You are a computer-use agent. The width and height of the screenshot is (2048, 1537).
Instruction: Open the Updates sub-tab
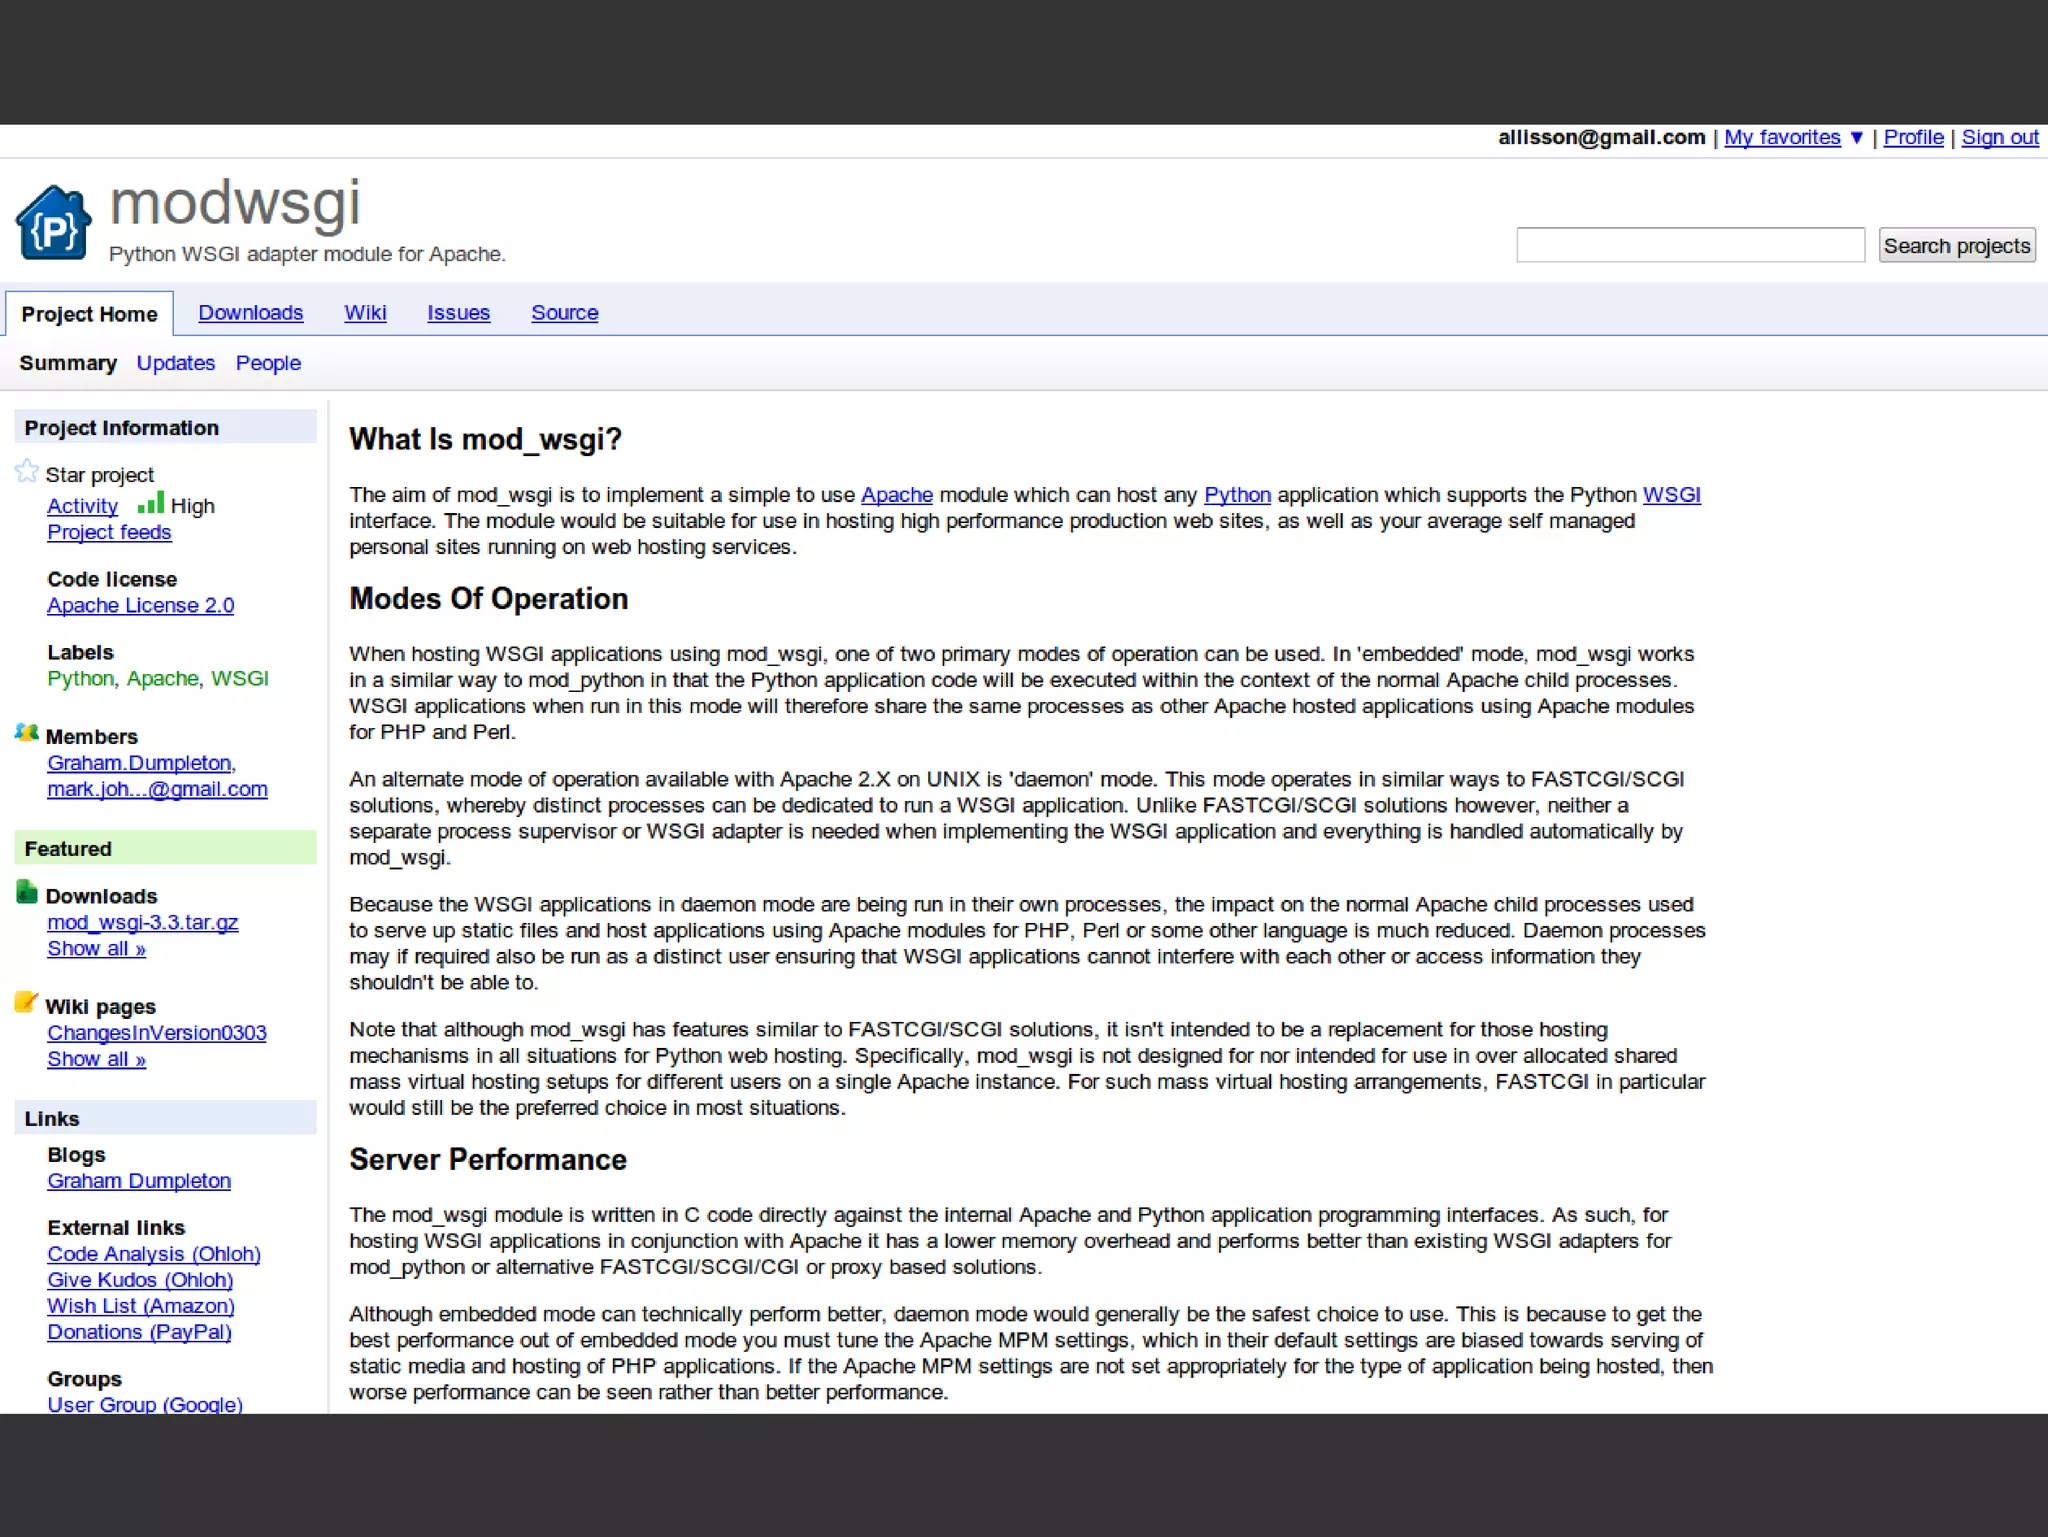pyautogui.click(x=175, y=363)
